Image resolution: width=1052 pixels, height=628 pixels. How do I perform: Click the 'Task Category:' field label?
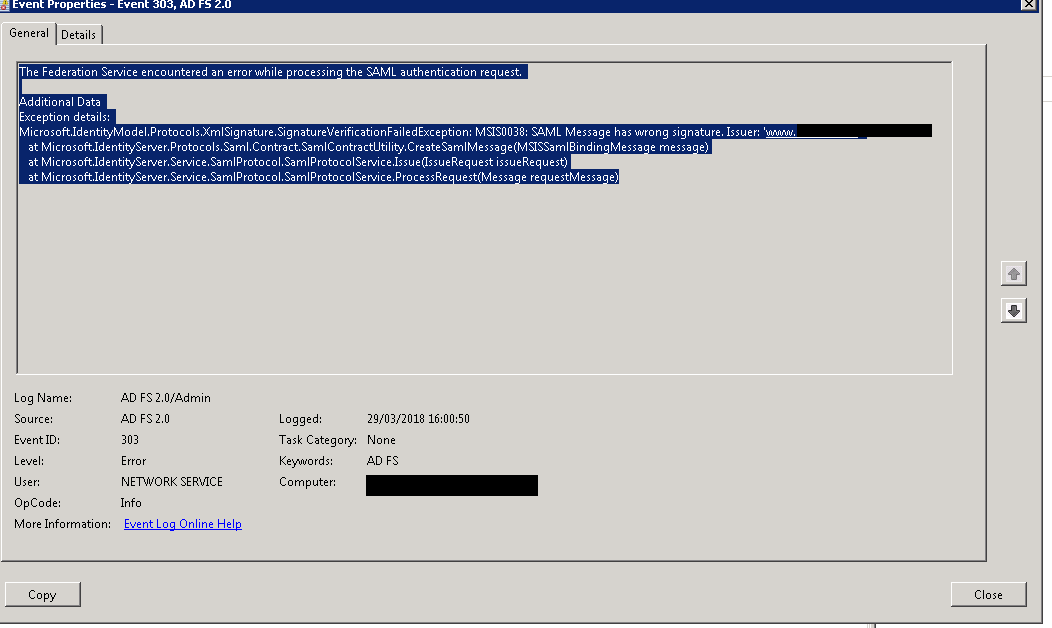317,440
